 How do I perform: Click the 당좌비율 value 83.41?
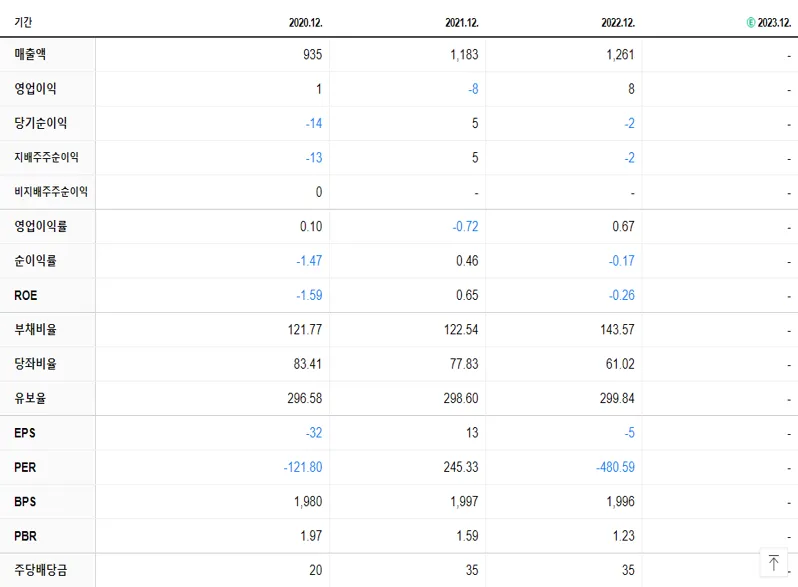click(307, 364)
